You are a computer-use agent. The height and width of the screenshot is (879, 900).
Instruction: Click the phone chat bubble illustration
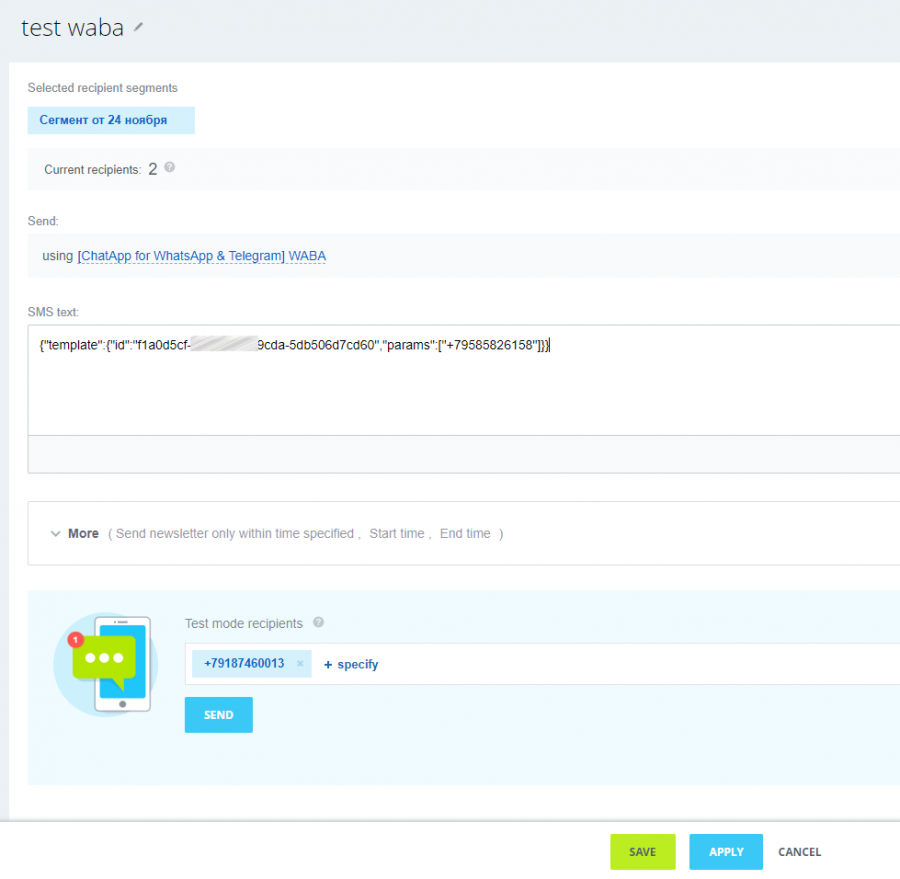(104, 663)
